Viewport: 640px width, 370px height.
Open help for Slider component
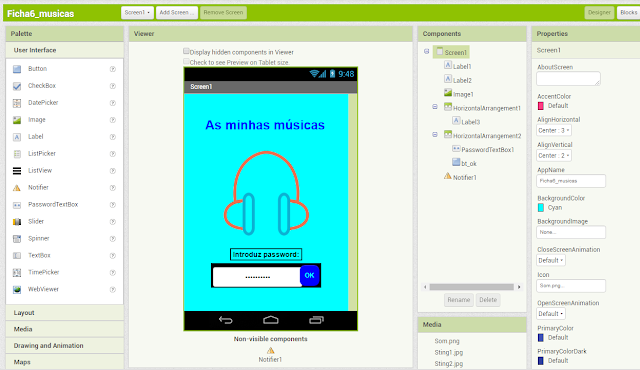(x=113, y=222)
